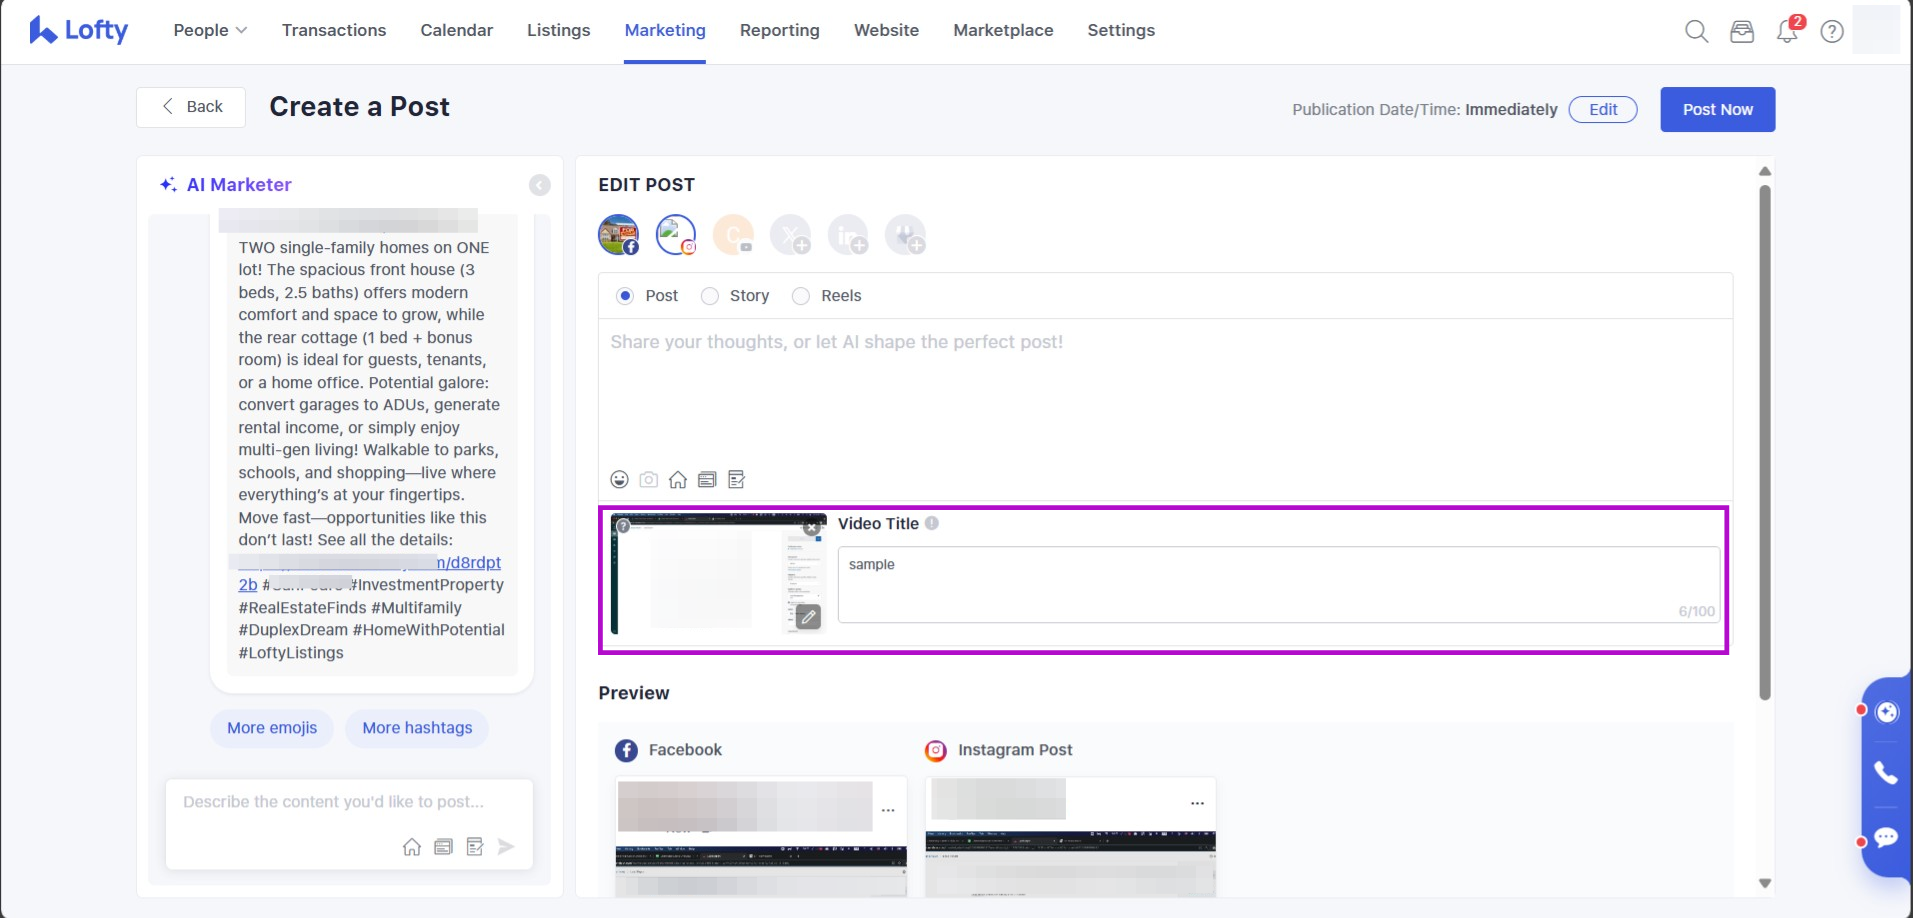Viewport: 1913px width, 918px height.
Task: Expand the People menu dropdown
Action: click(210, 31)
